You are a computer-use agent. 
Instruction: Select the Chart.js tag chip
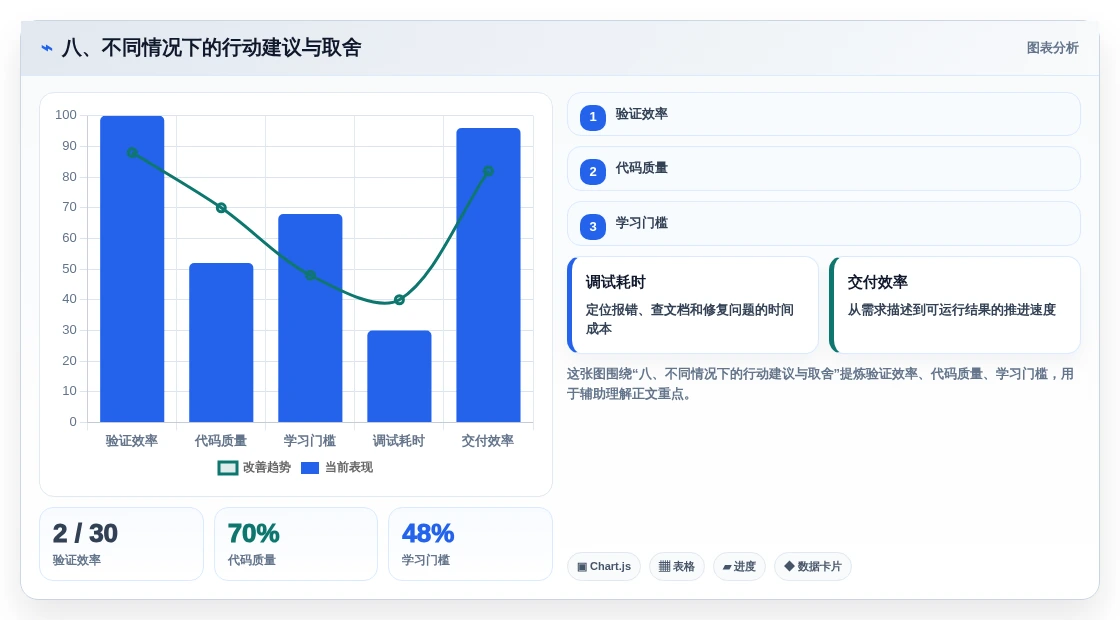click(604, 566)
